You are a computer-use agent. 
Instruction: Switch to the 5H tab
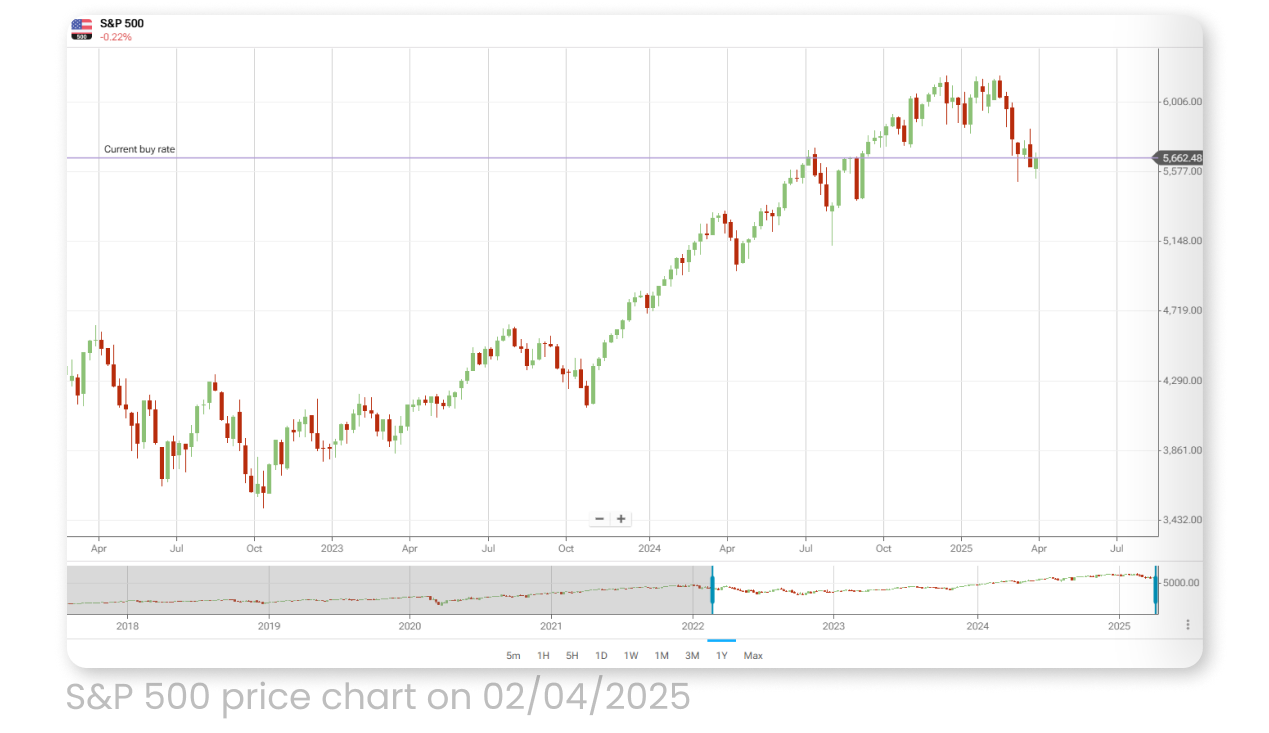point(571,655)
